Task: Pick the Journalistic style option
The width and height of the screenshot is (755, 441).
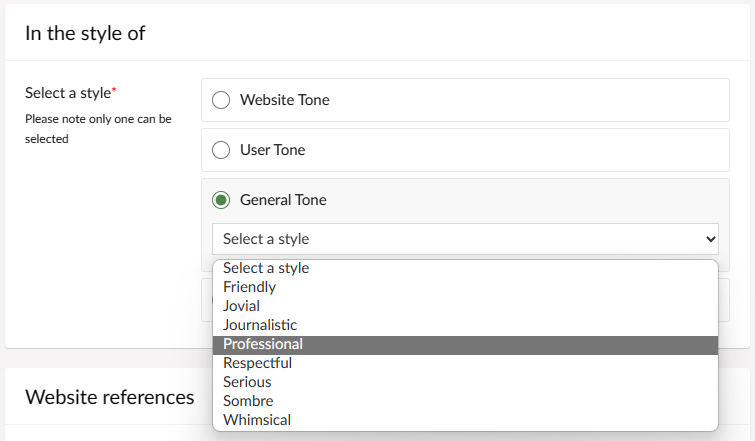Action: pyautogui.click(x=465, y=325)
